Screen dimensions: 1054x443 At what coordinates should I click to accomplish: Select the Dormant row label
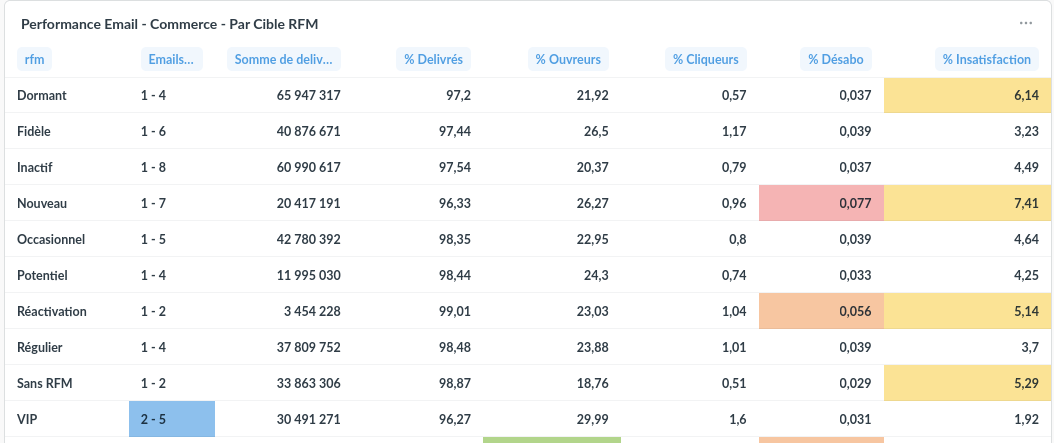point(42,95)
